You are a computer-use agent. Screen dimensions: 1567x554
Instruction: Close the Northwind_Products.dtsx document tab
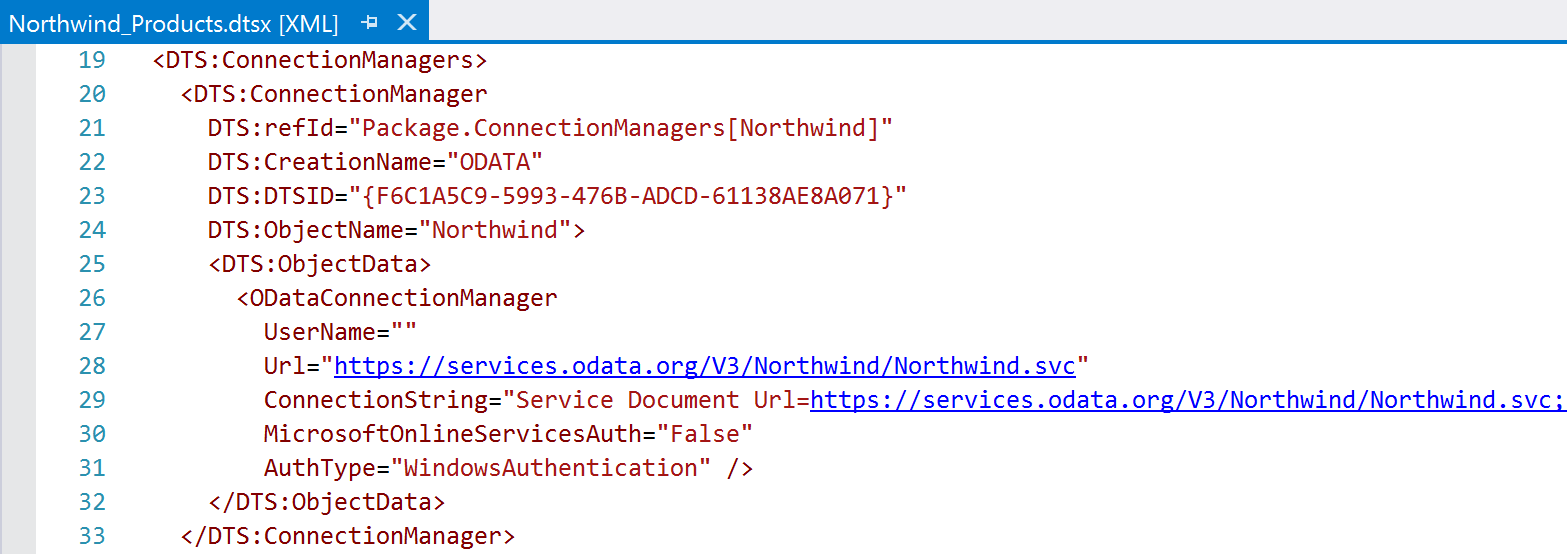pyautogui.click(x=407, y=22)
